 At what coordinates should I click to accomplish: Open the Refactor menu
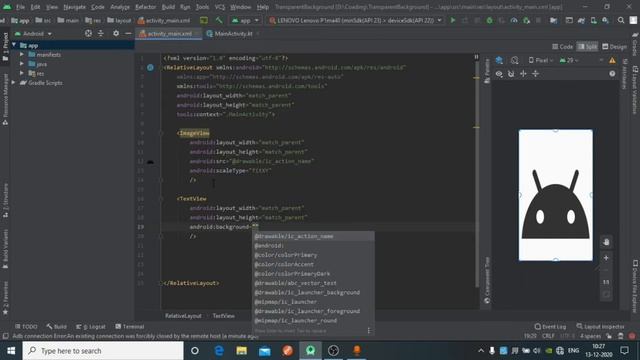tap(145, 7)
